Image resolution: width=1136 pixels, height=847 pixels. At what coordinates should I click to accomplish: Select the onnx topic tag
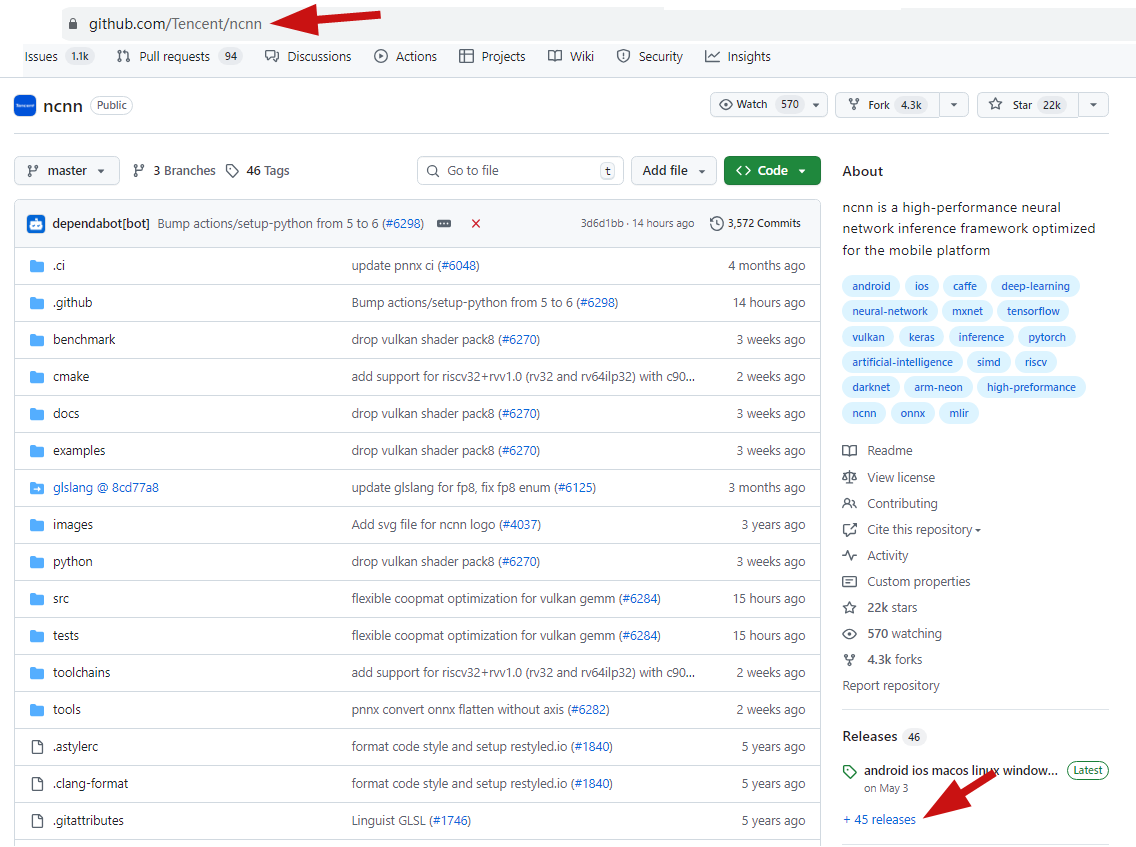pyautogui.click(x=913, y=413)
